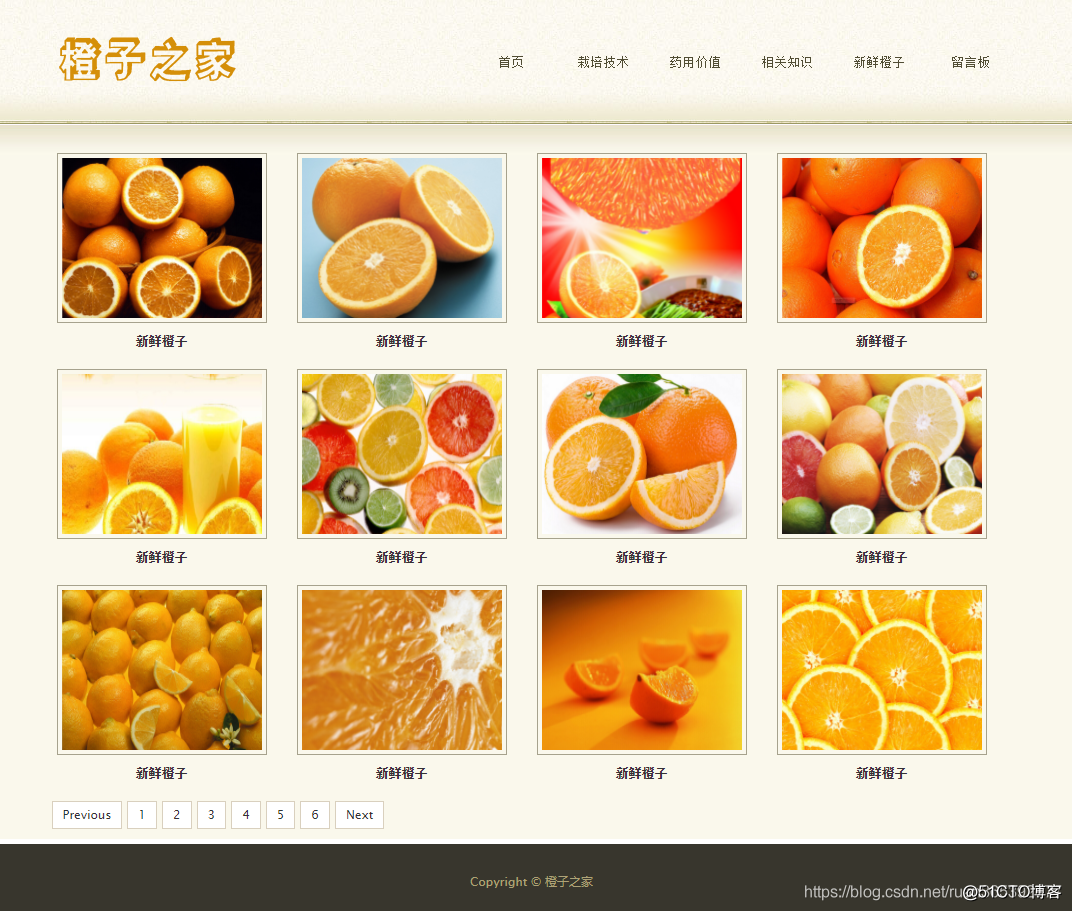Open the orange with green leaves thumbnail
Screen dimensions: 1072x911
[641, 453]
